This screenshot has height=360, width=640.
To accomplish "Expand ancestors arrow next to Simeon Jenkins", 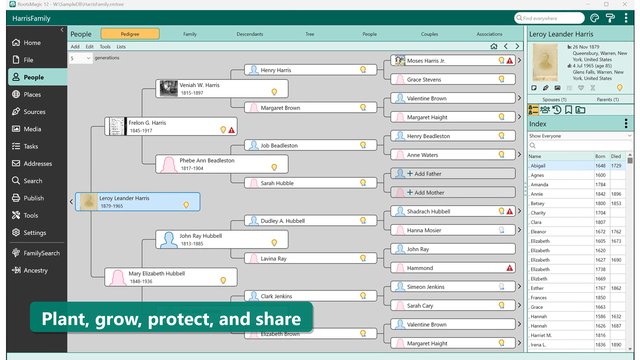I will tap(519, 287).
